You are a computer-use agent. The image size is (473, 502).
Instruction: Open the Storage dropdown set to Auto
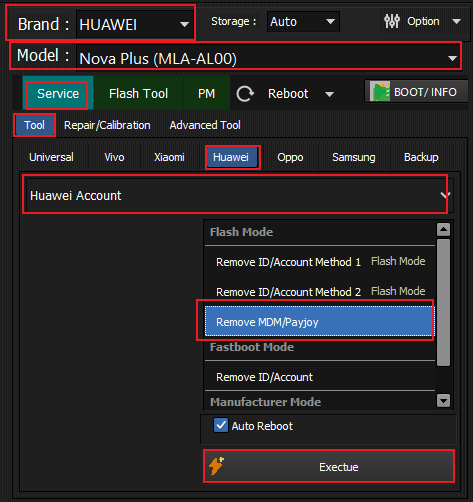pyautogui.click(x=303, y=22)
